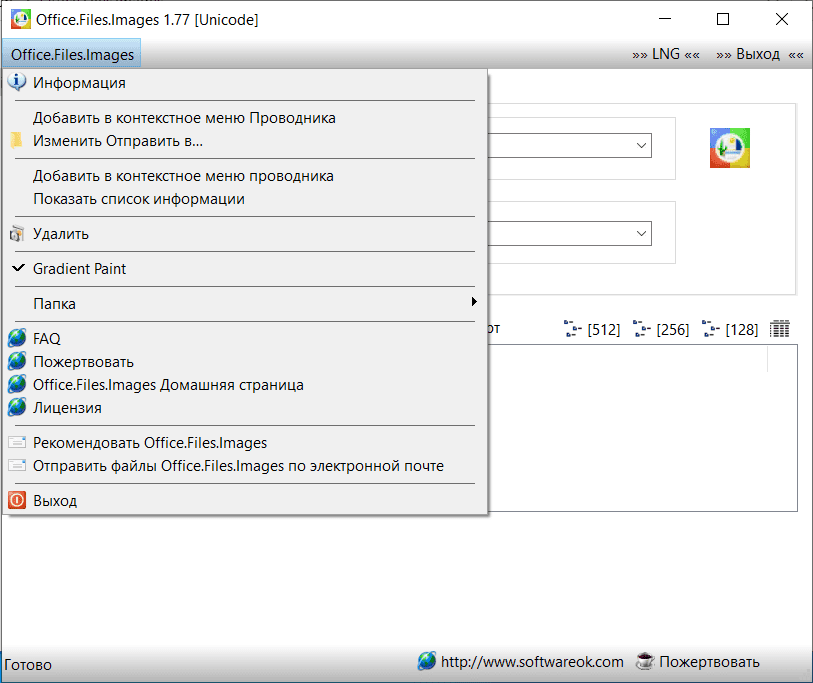813x683 pixels.
Task: Choose Показать список информации
Action: 245,199
